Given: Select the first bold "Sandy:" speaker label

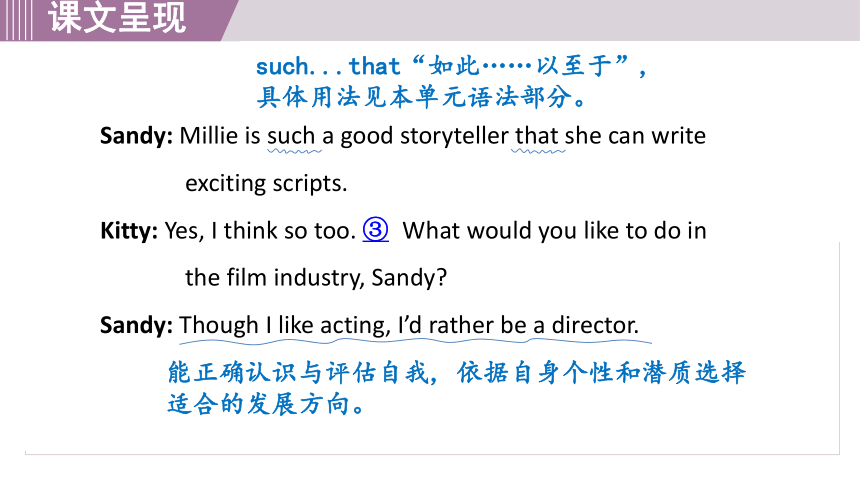Looking at the screenshot, I should pyautogui.click(x=136, y=136).
